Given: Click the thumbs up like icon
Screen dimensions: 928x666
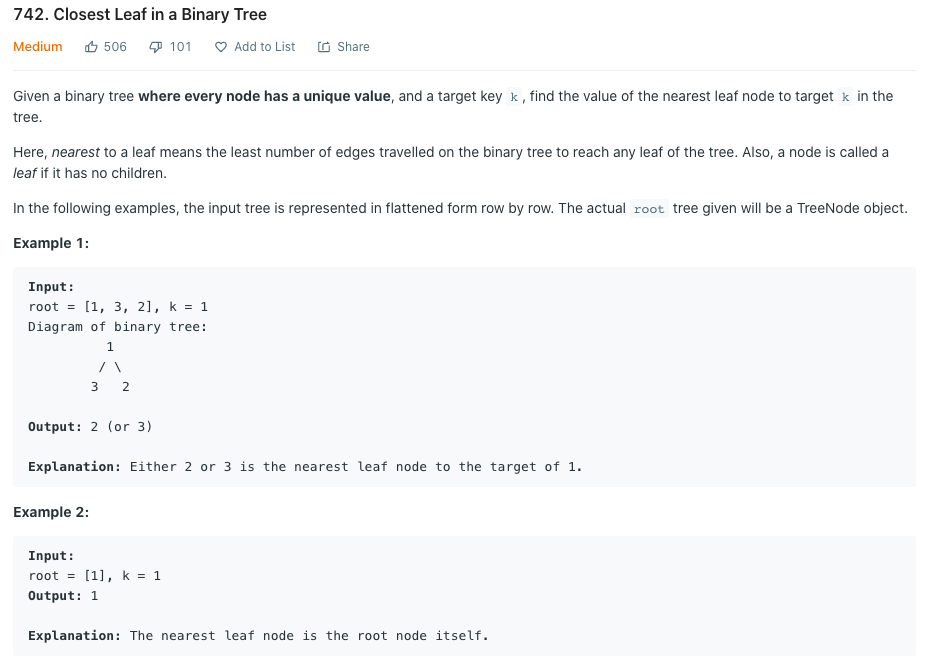Looking at the screenshot, I should [x=91, y=46].
